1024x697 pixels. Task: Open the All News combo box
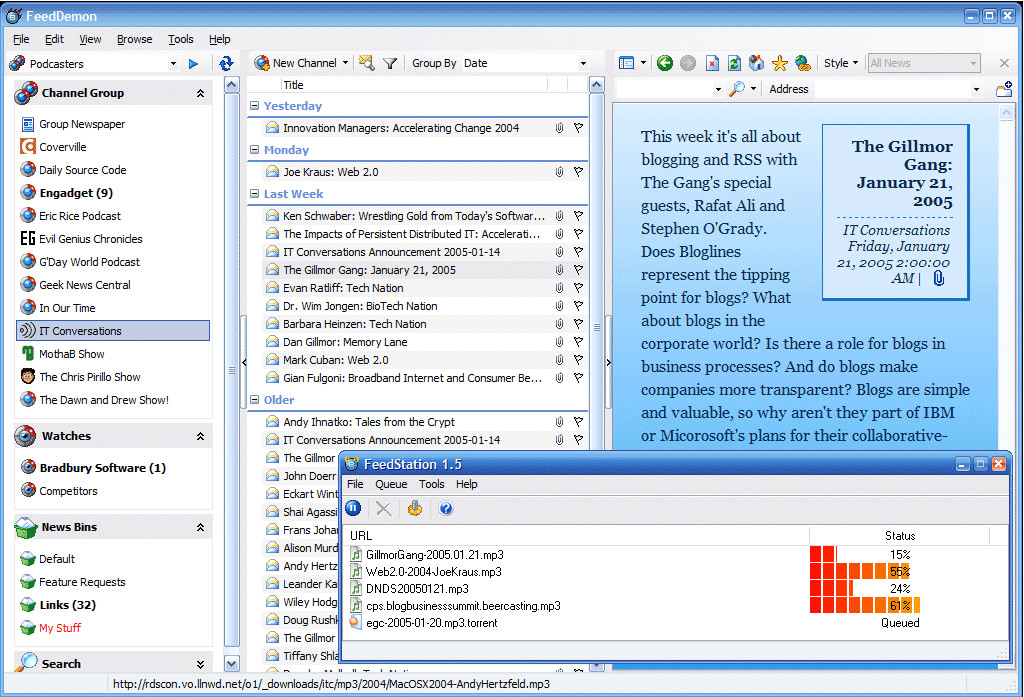(x=923, y=63)
